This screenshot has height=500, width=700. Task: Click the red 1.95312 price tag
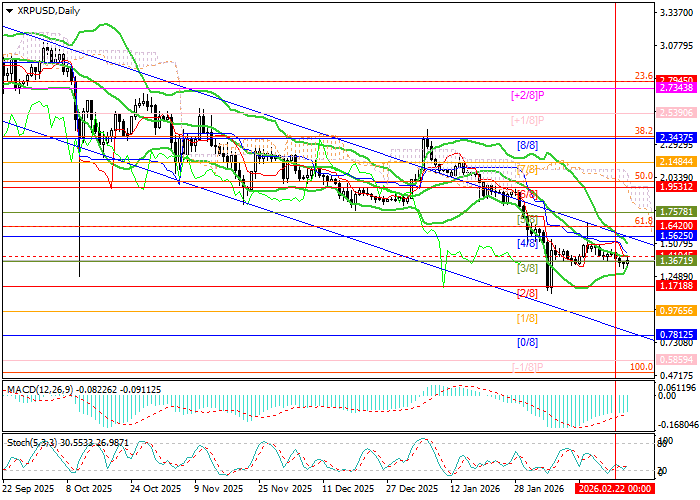click(x=676, y=186)
